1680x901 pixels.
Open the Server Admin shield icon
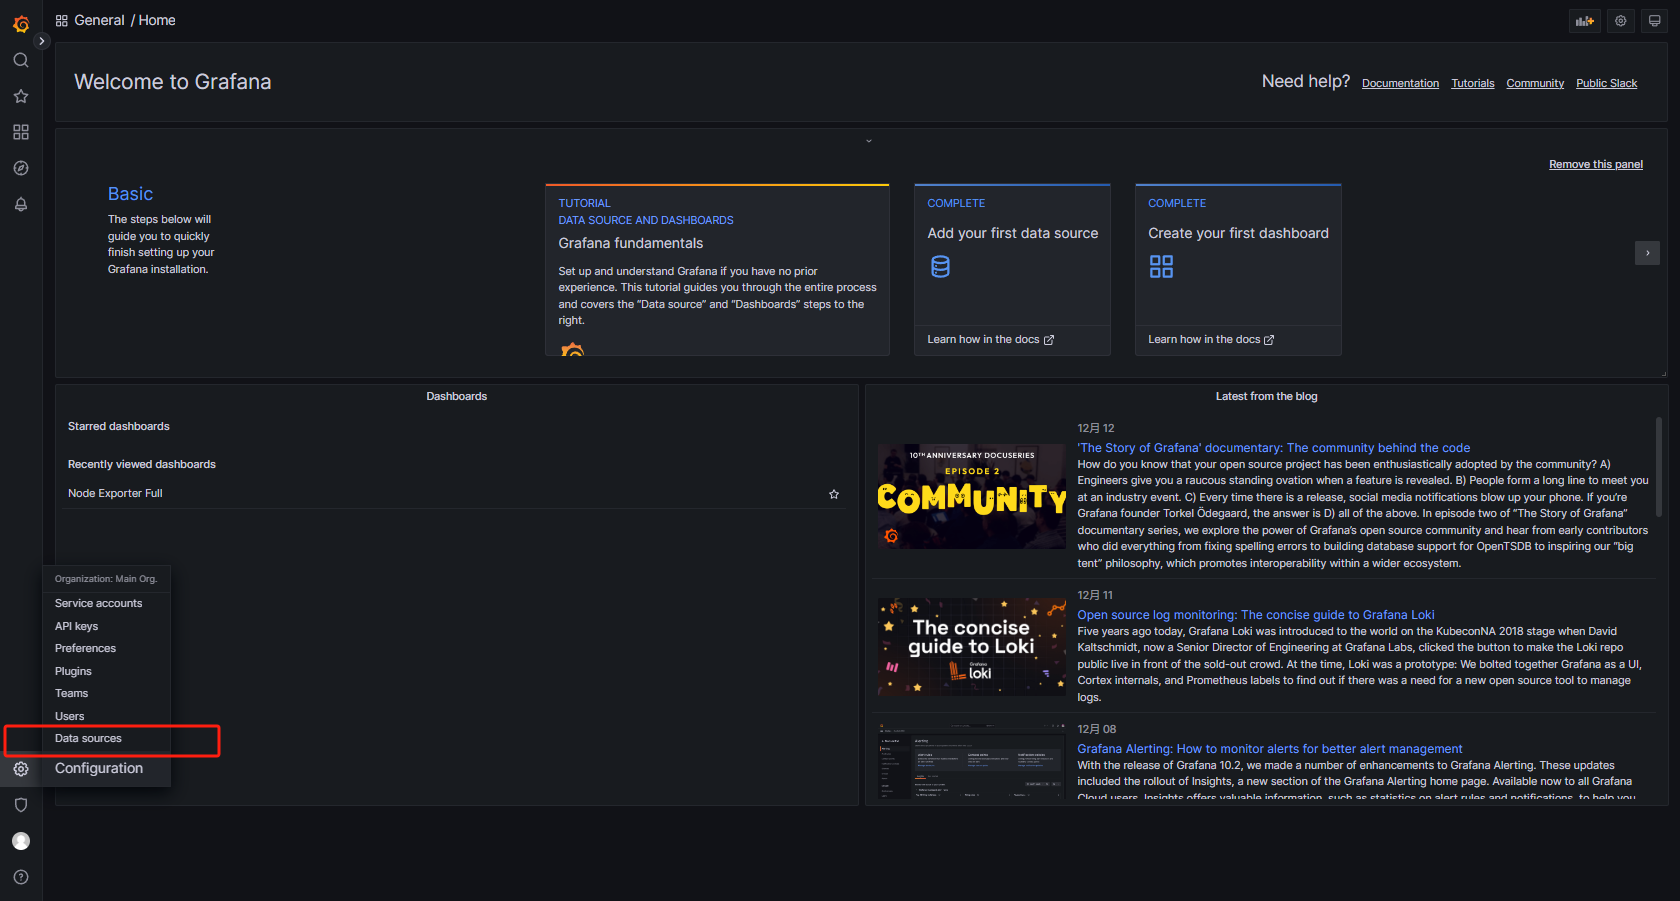tap(21, 805)
